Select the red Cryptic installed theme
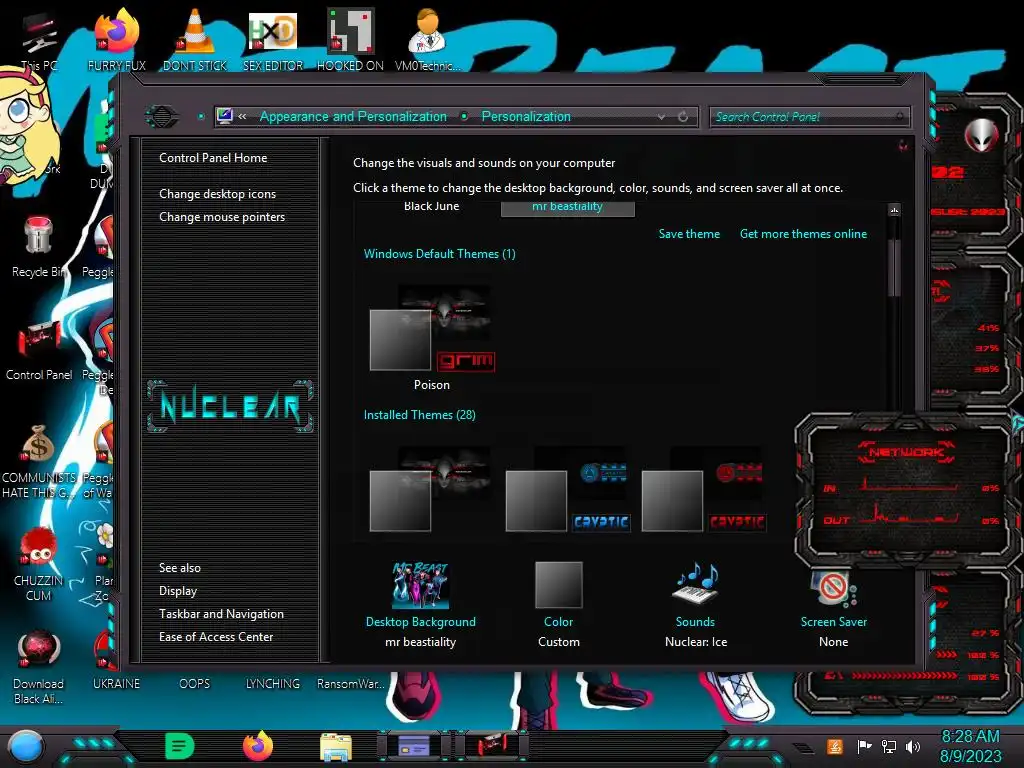Screen dimensions: 1024x768 tap(704, 489)
